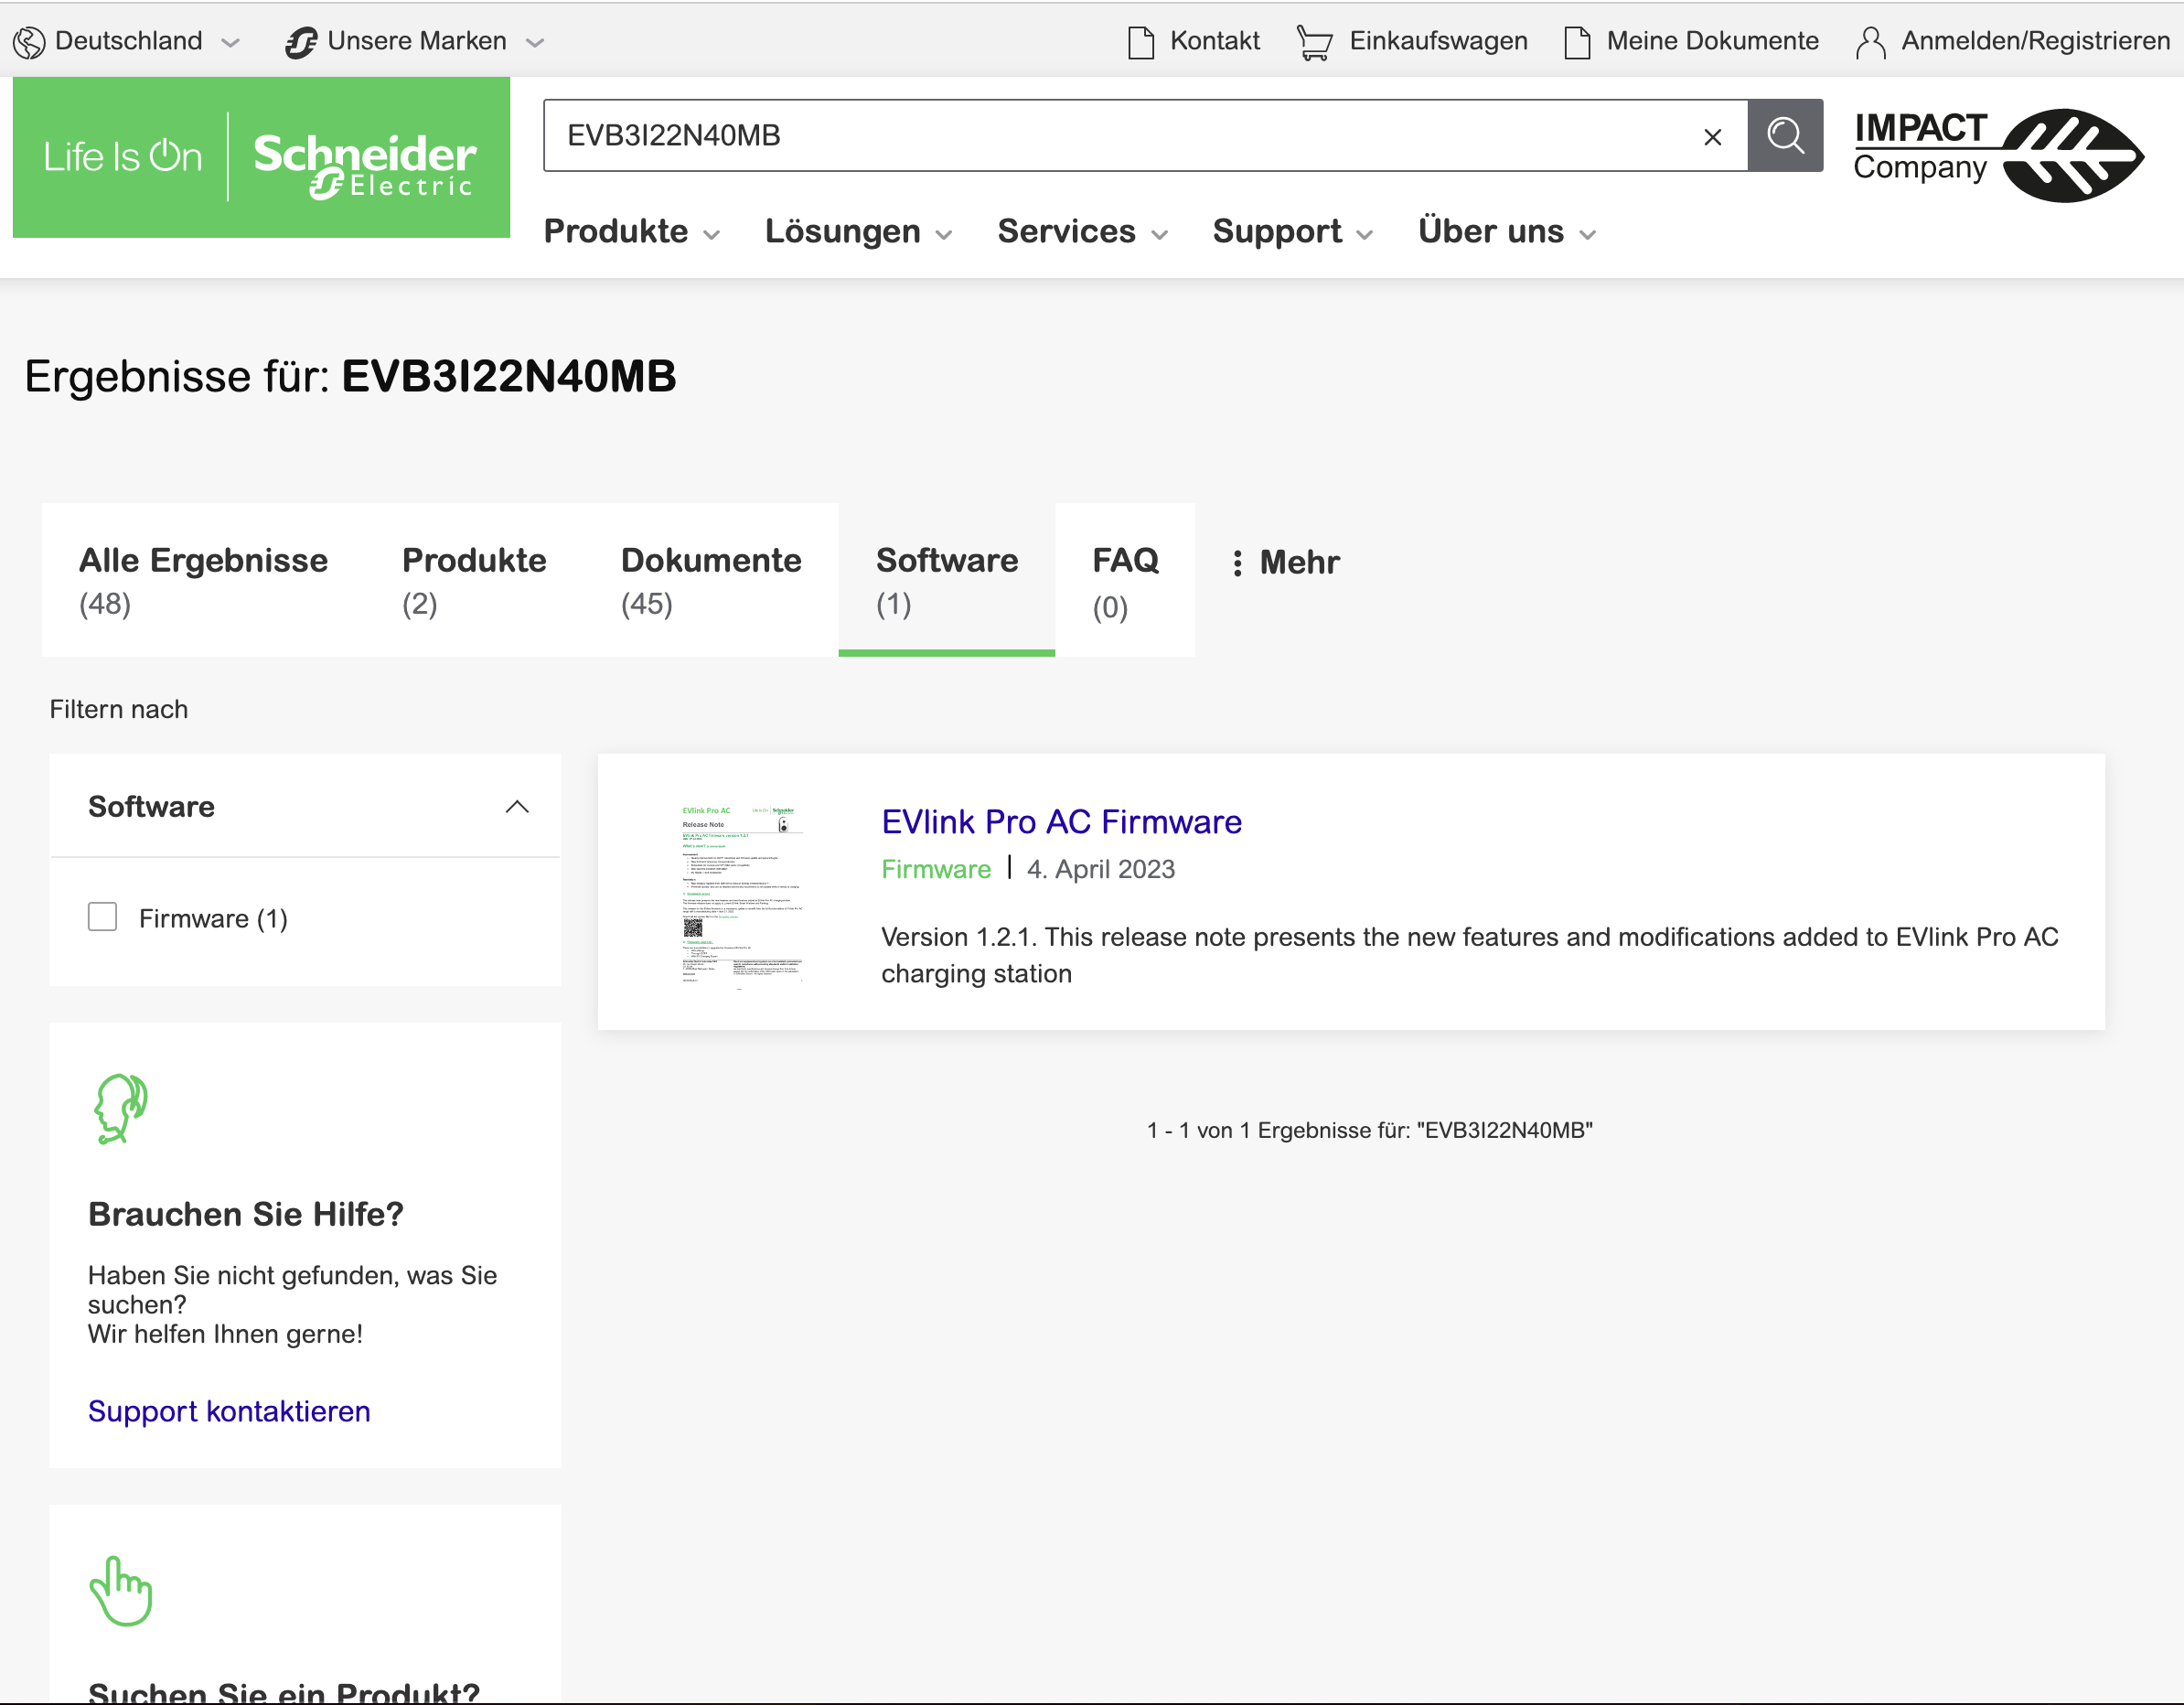This screenshot has width=2184, height=1705.
Task: Open the Mehr tabs menu
Action: point(1285,562)
